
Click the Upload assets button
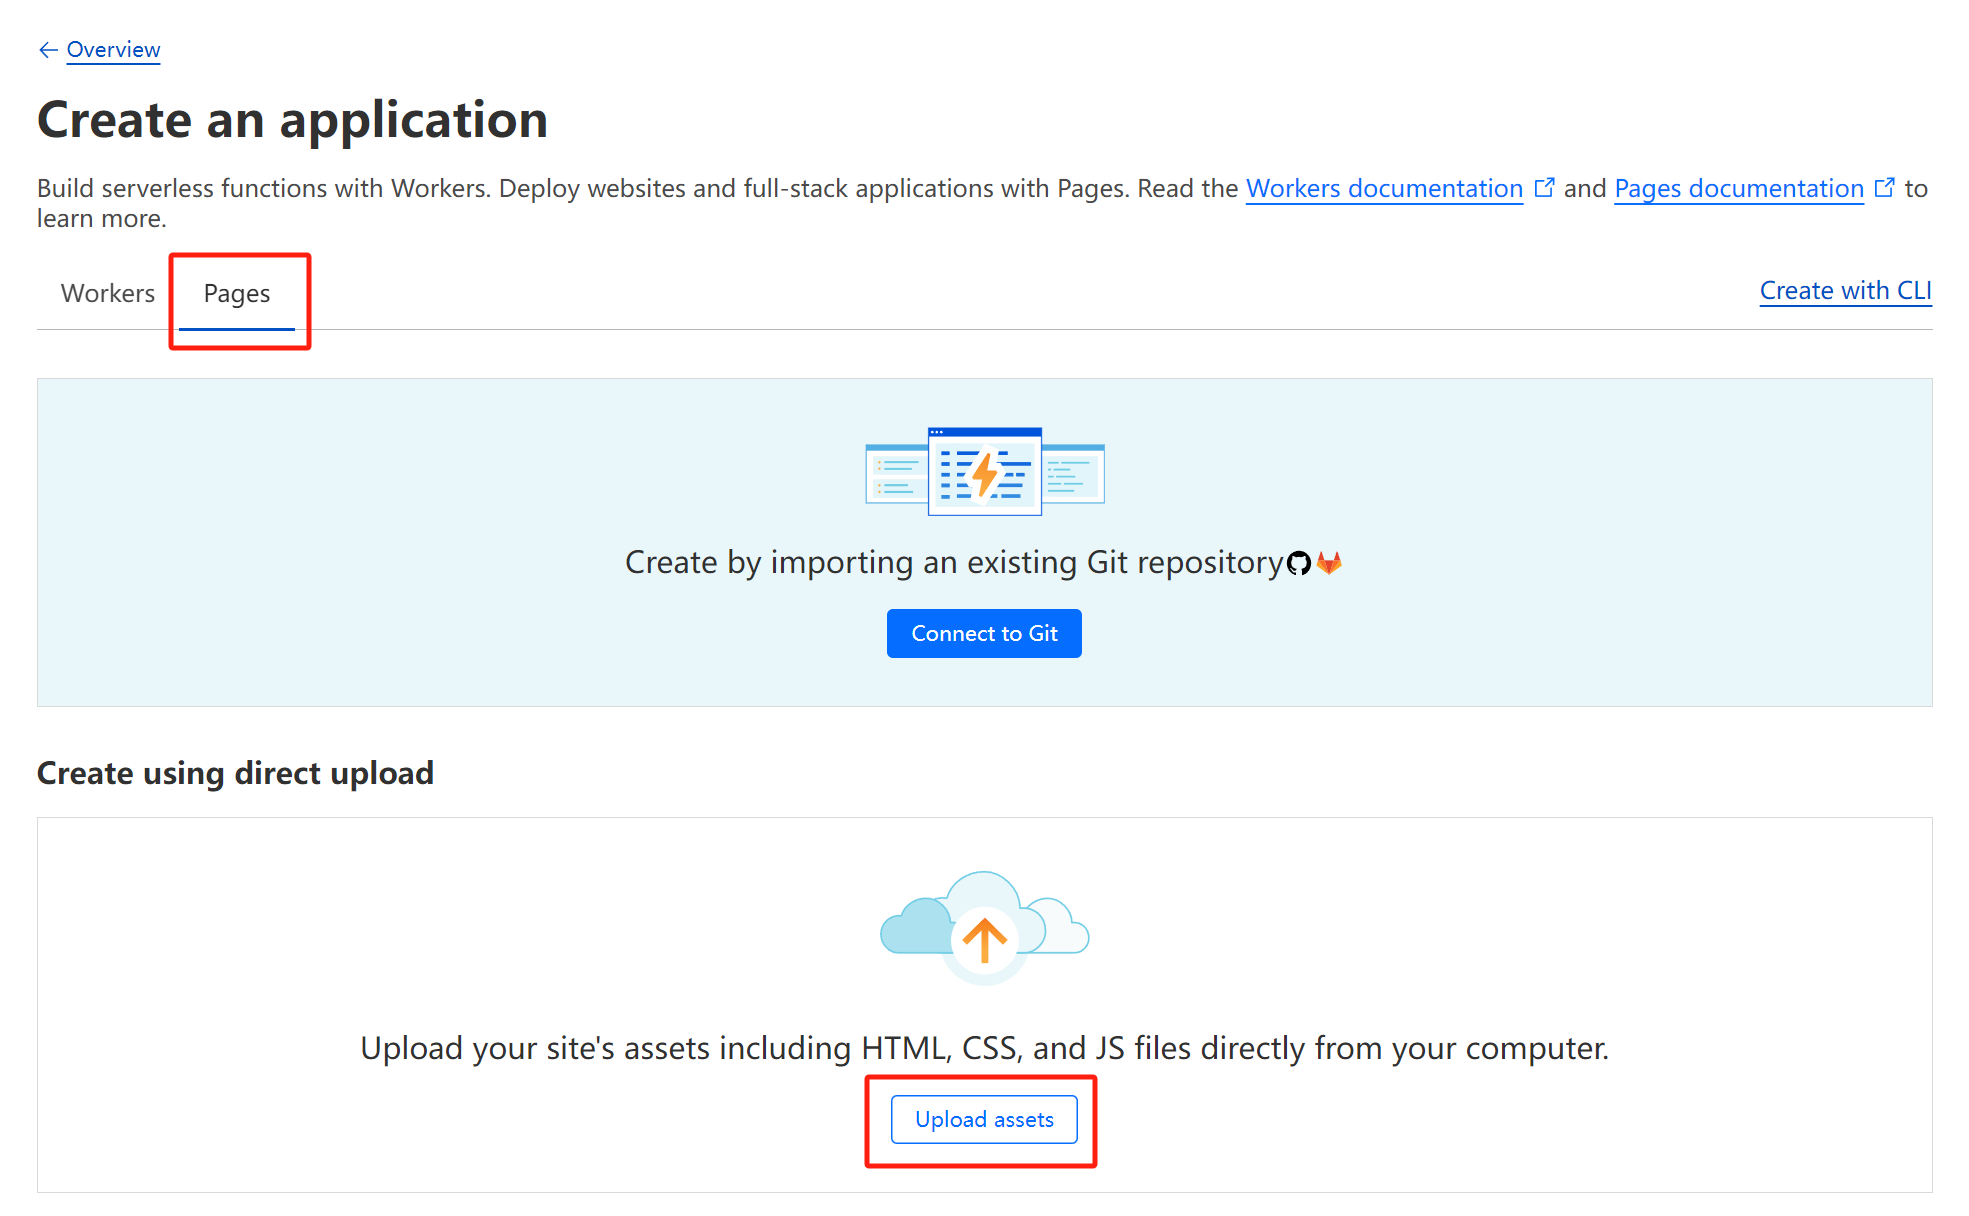[x=984, y=1119]
